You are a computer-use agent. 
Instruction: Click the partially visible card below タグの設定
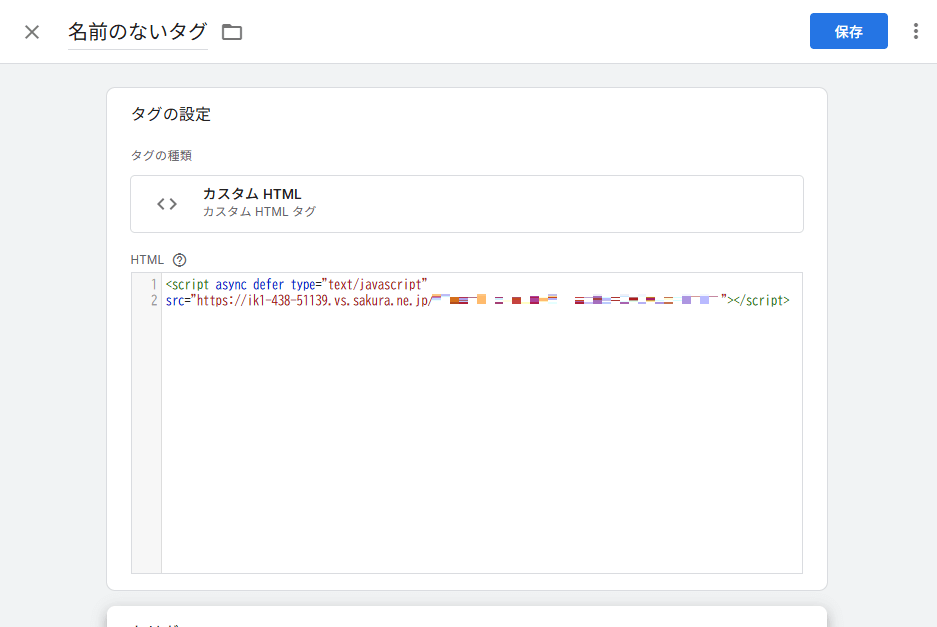coord(466,616)
